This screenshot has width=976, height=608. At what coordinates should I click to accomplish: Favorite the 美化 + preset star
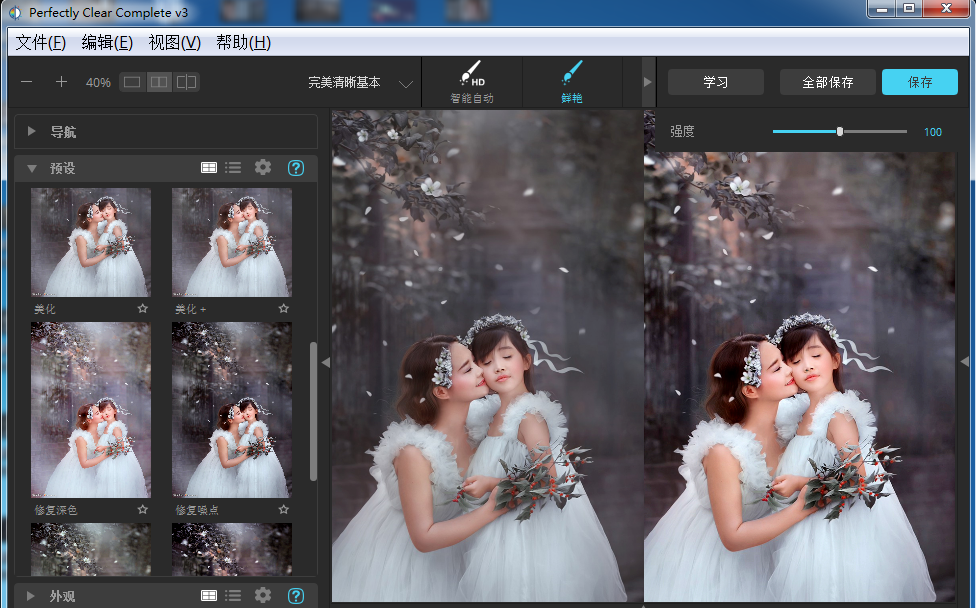(x=284, y=309)
